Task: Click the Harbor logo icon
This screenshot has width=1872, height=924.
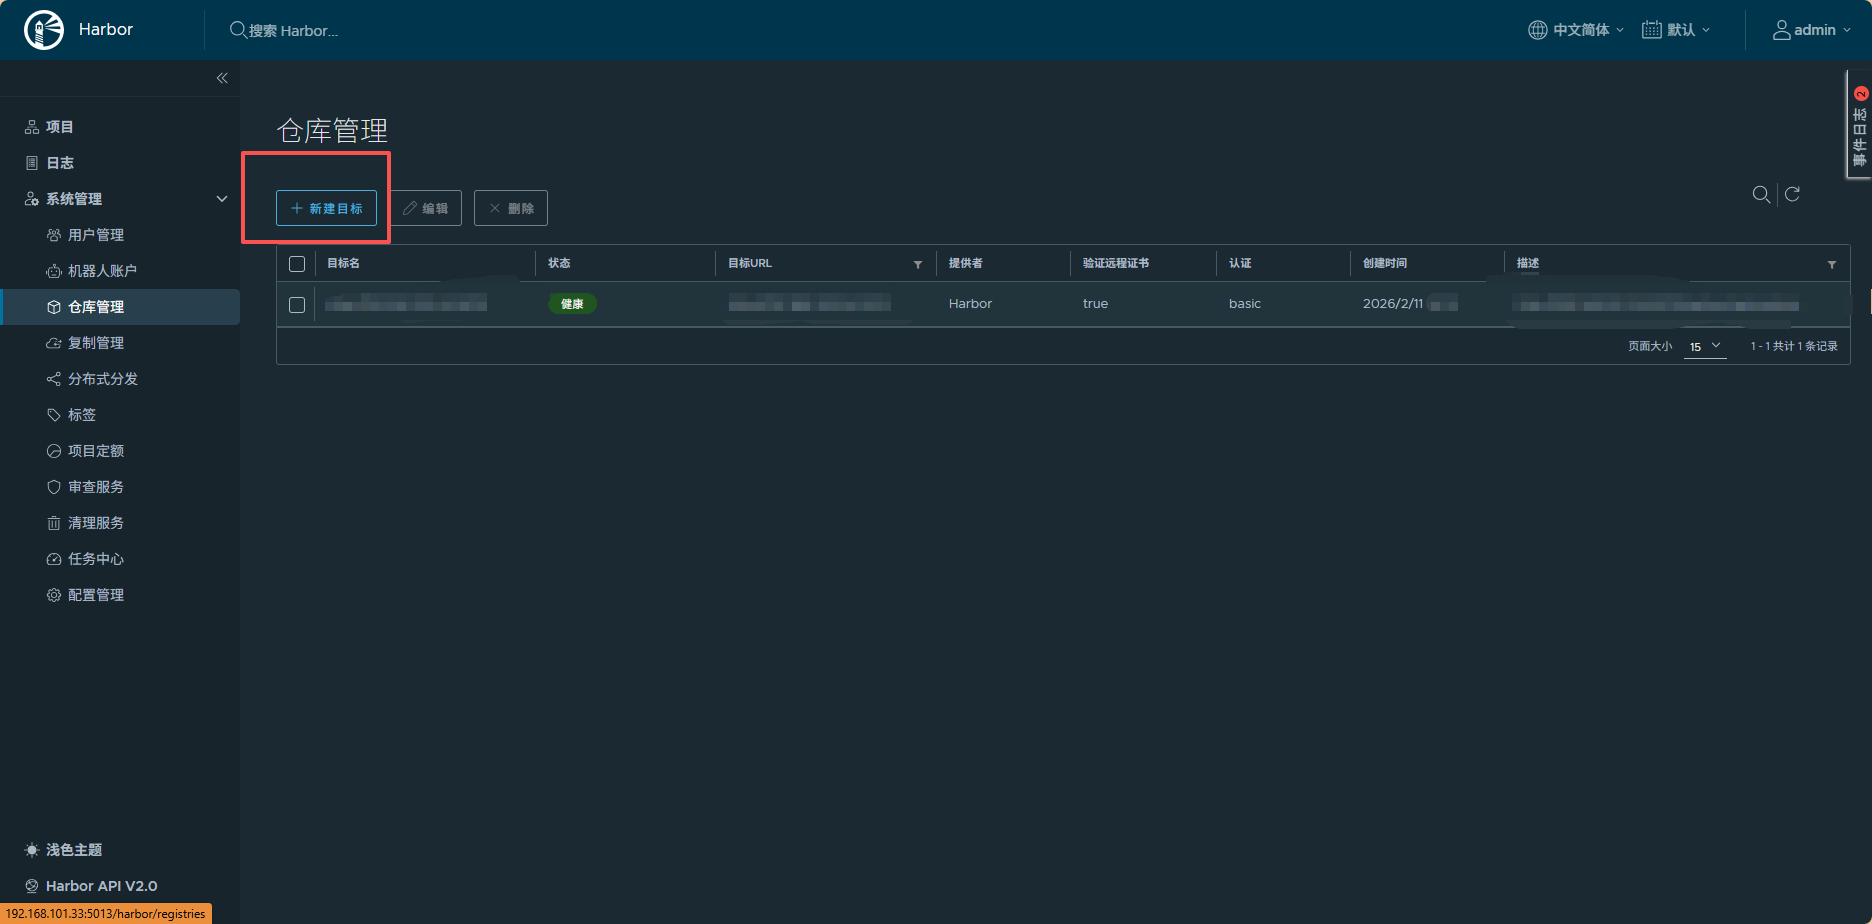Action: (44, 30)
